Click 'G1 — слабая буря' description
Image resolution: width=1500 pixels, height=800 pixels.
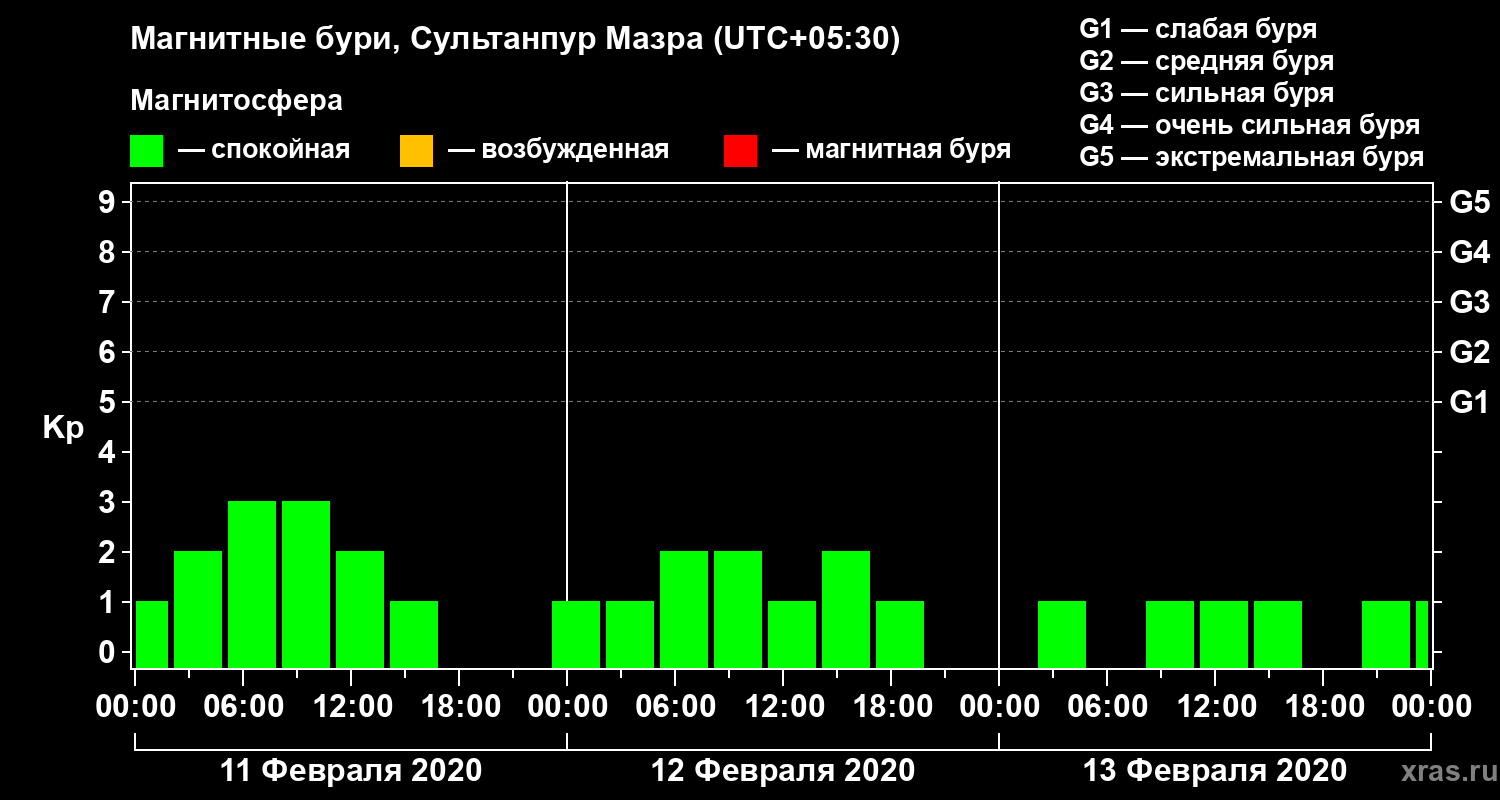click(1199, 29)
